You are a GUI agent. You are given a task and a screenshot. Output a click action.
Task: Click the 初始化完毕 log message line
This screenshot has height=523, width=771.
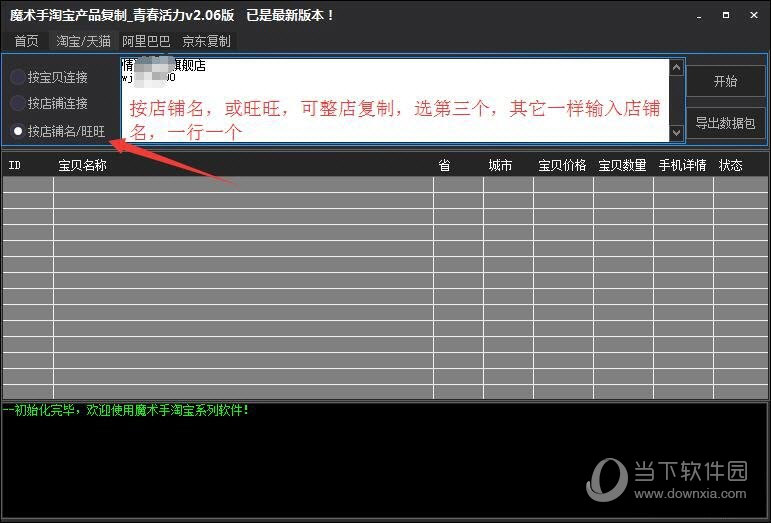click(126, 410)
